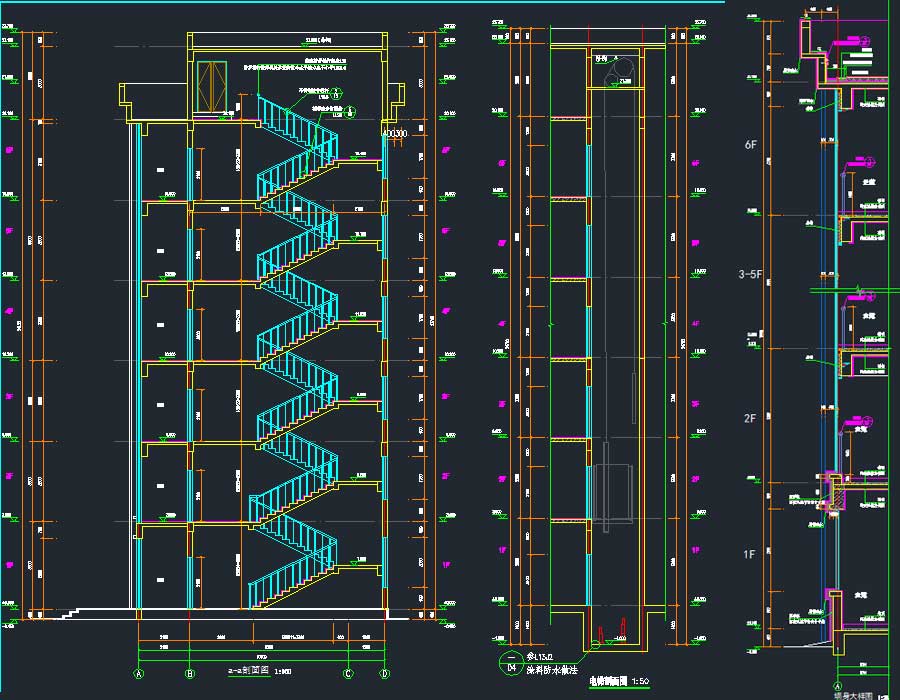Click the entrance steps at section base
900x700 pixels.
(x=70, y=610)
